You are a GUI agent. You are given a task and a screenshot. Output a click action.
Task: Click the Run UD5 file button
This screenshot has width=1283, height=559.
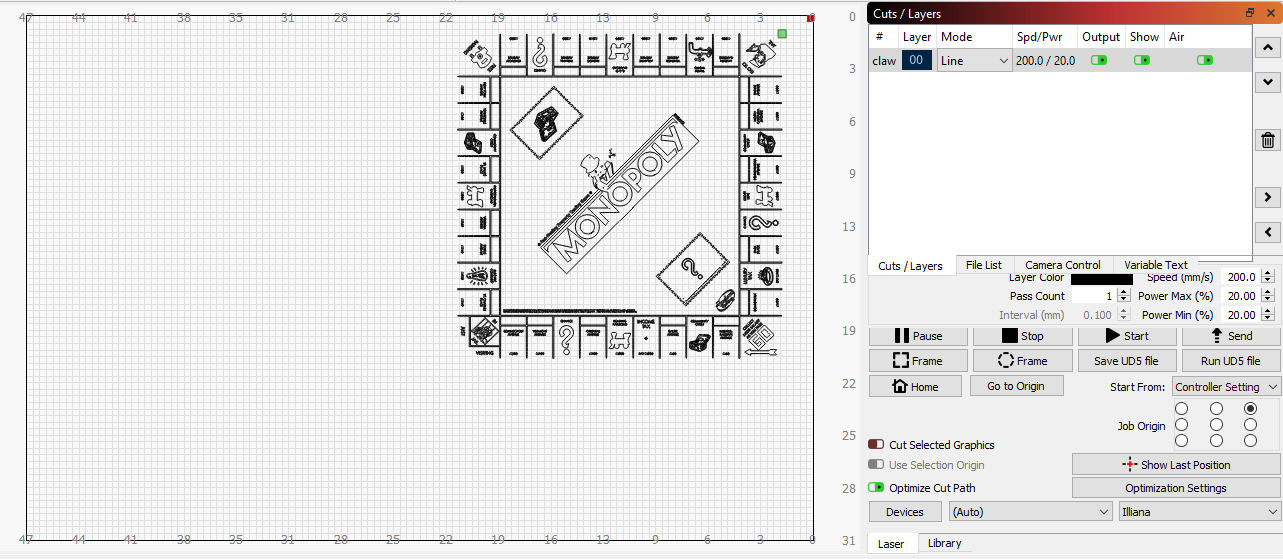tap(1231, 361)
